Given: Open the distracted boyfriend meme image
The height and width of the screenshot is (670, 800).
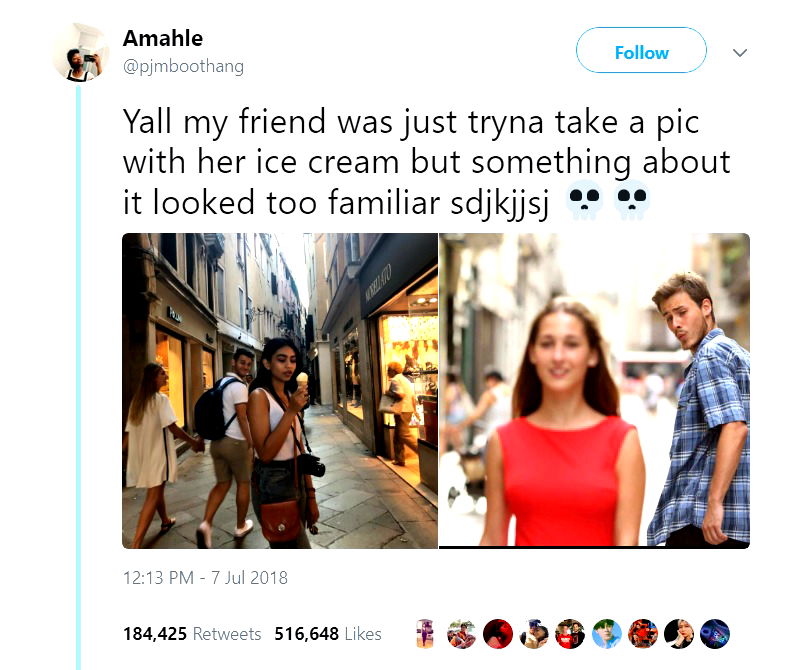Looking at the screenshot, I should click(x=594, y=391).
